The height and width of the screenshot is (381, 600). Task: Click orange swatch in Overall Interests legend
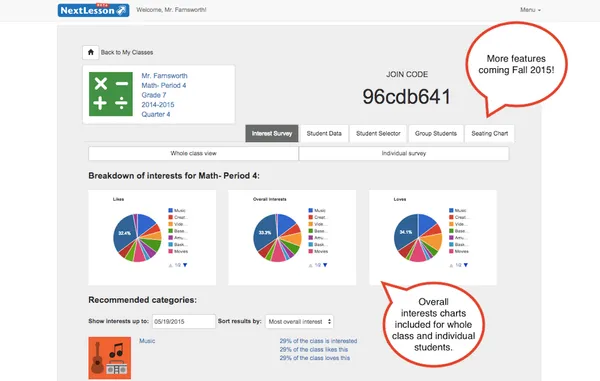coord(311,224)
